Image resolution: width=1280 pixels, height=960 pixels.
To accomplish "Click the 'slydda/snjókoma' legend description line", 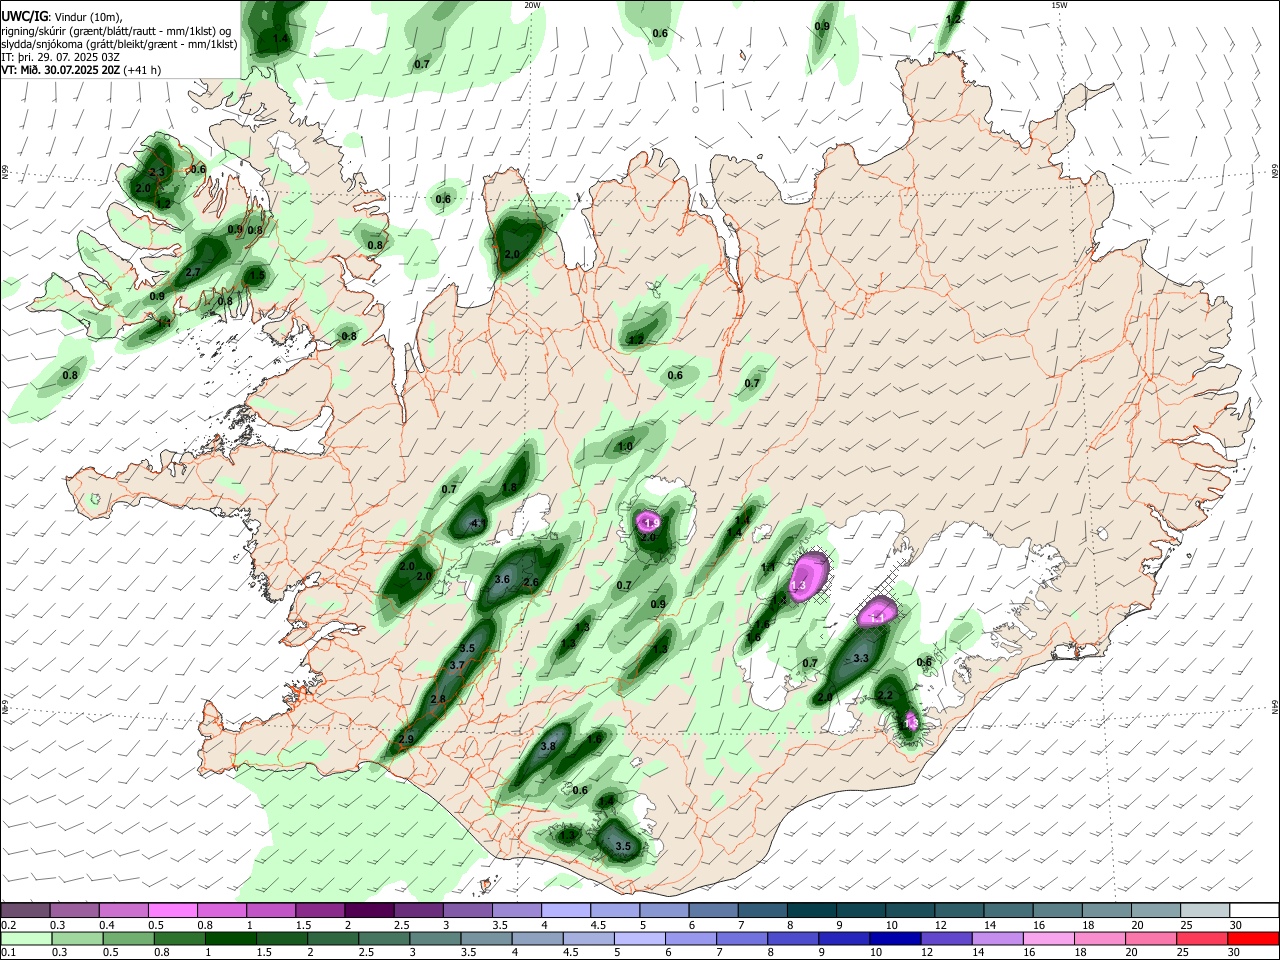I will [x=119, y=44].
